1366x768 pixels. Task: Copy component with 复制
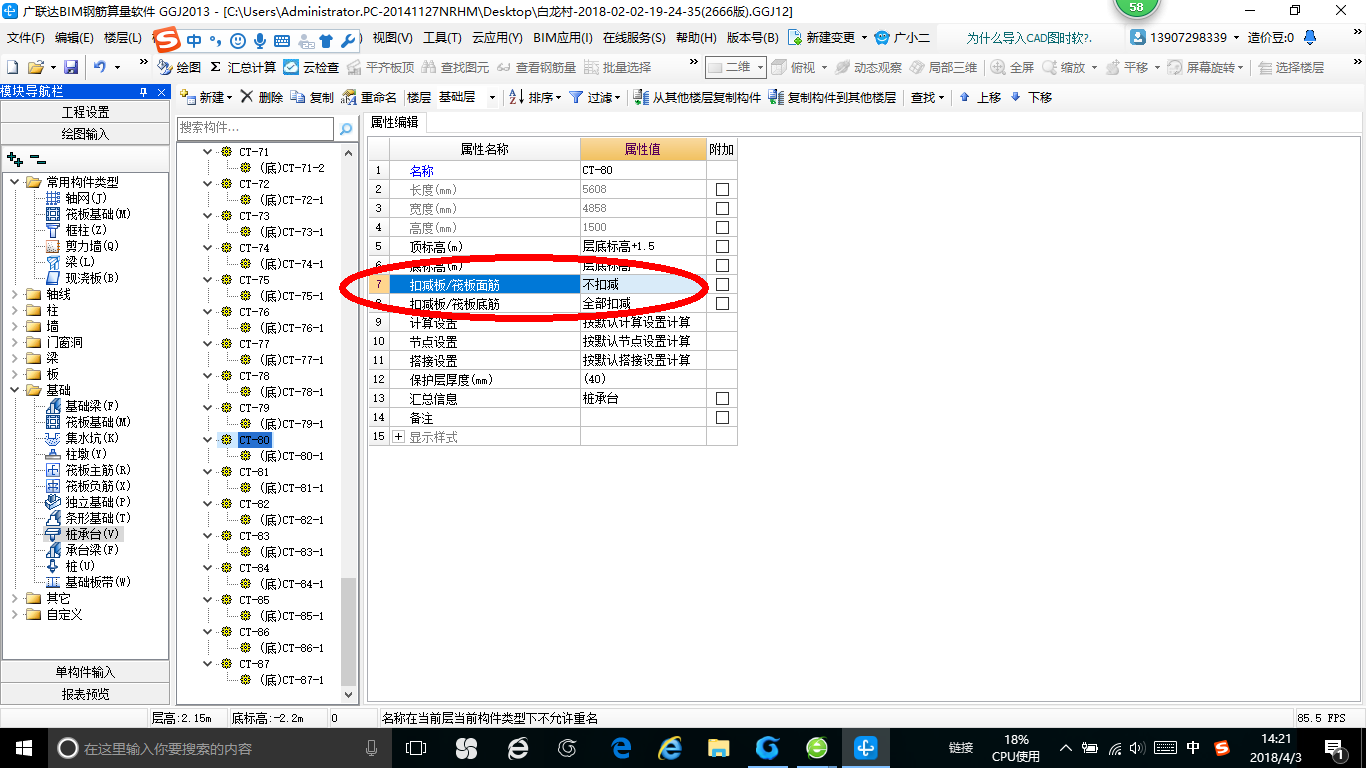coord(312,97)
